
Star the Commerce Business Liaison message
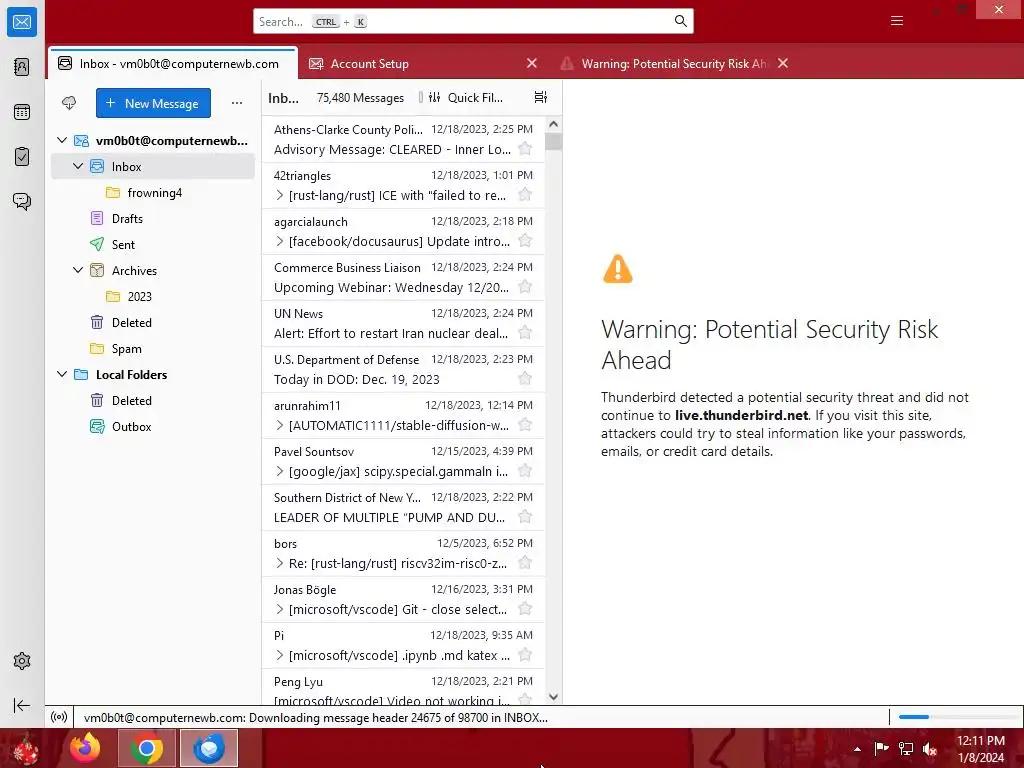tap(525, 287)
